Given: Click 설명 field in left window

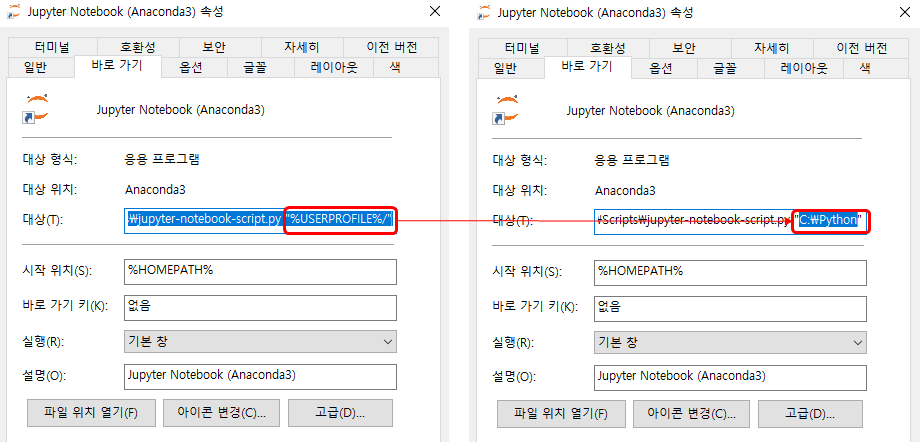Looking at the screenshot, I should pos(260,377).
